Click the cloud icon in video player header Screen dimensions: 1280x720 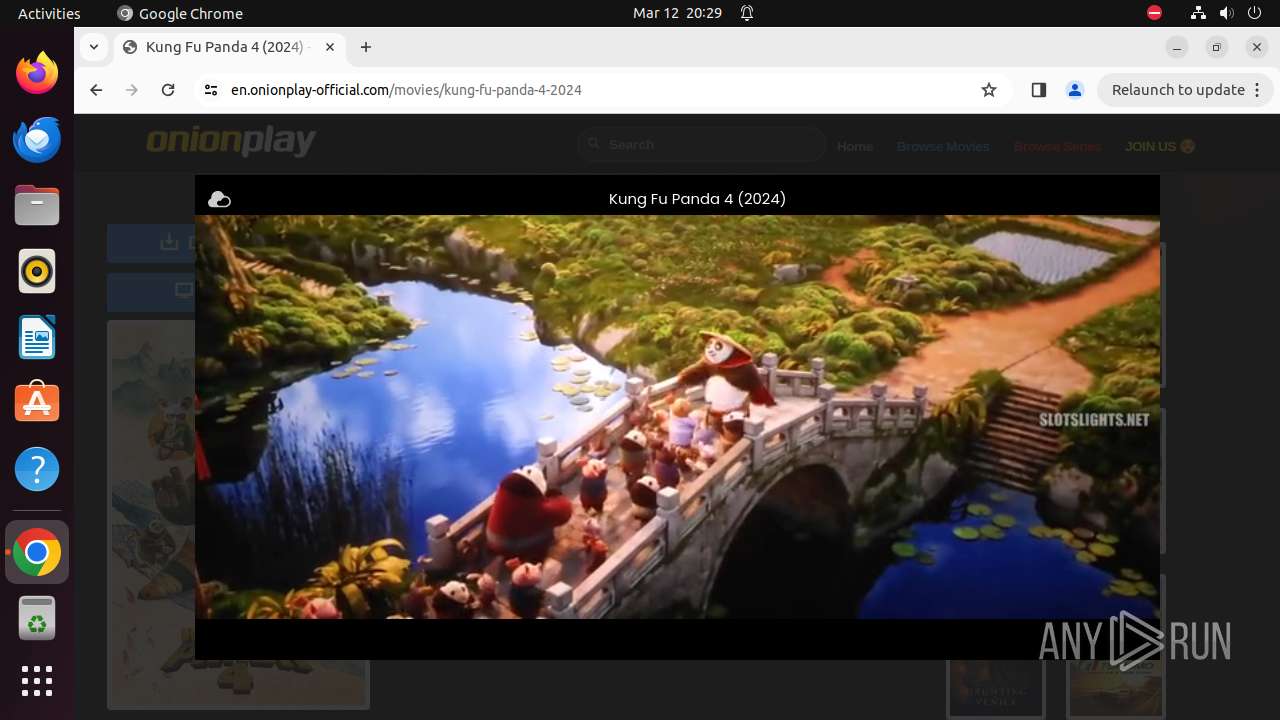coord(219,200)
